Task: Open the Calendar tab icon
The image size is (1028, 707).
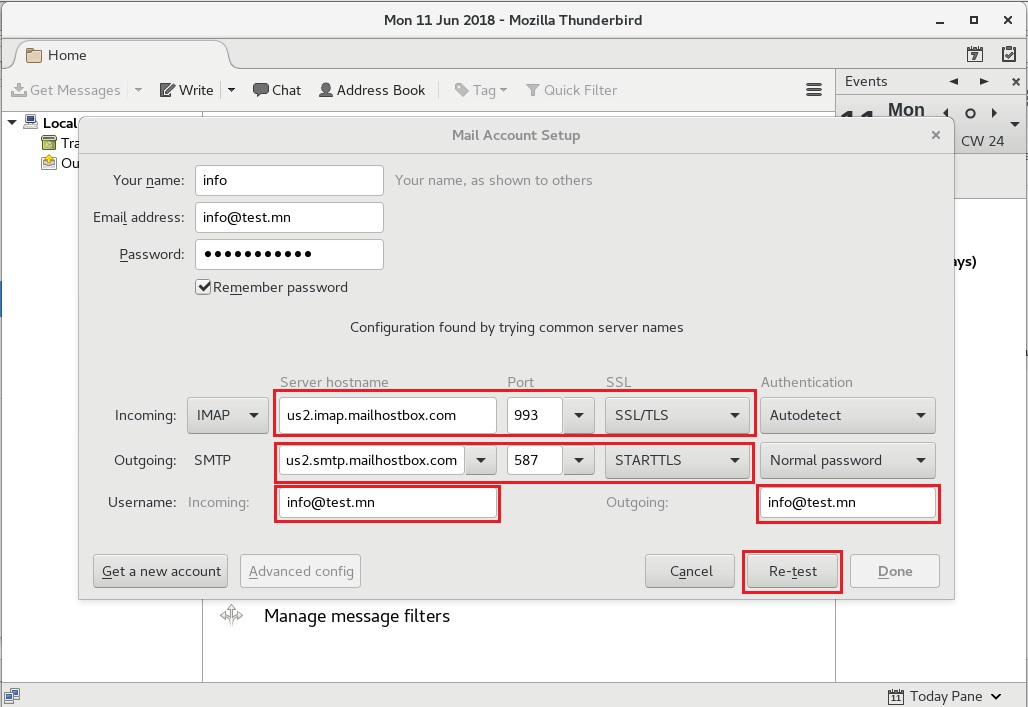Action: 975,54
